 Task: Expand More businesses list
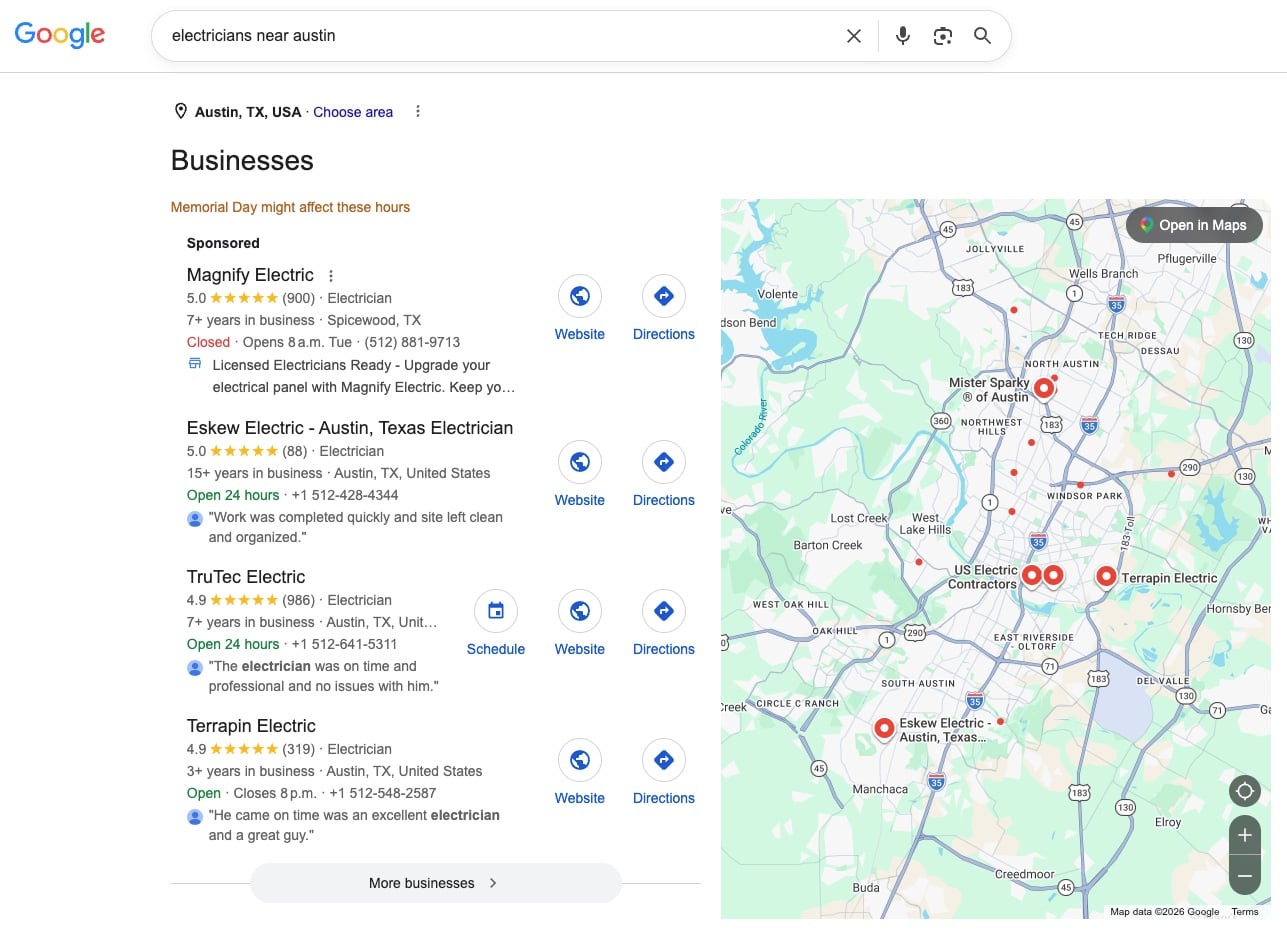(x=435, y=883)
